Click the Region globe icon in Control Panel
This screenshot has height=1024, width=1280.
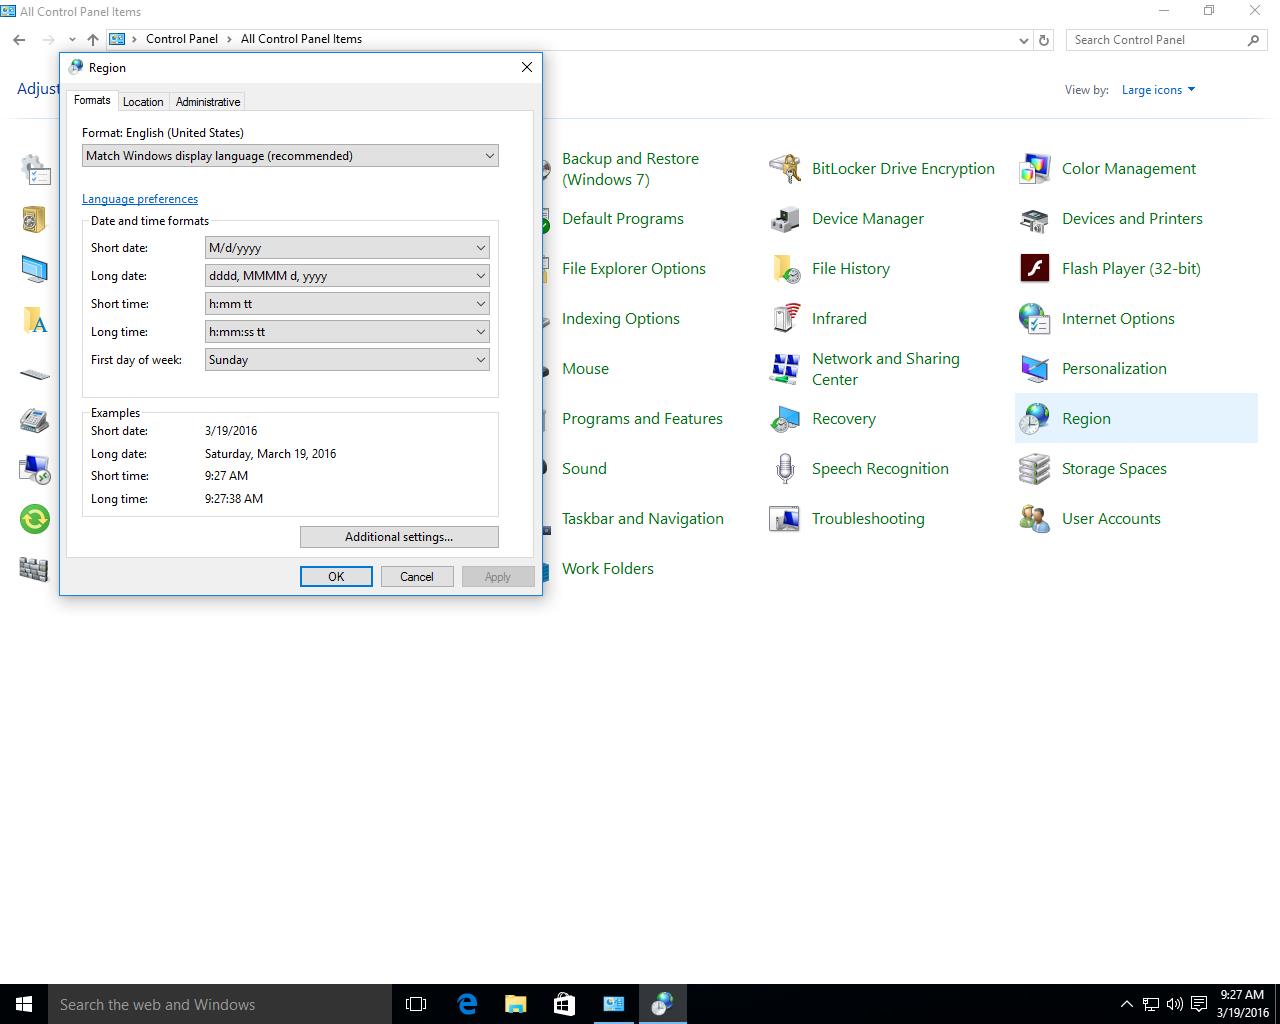pyautogui.click(x=1035, y=419)
